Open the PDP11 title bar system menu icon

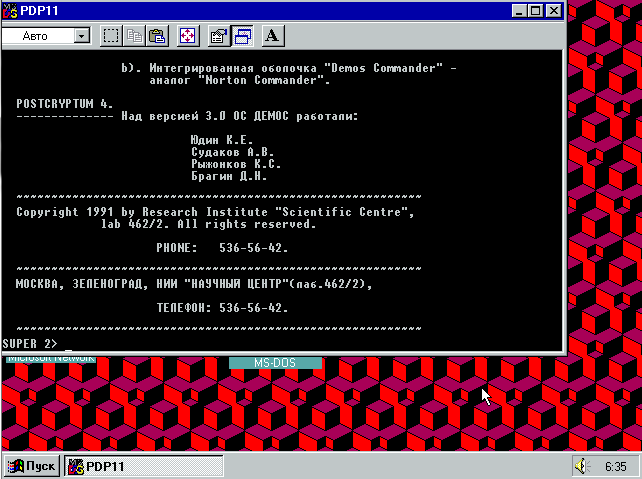pyautogui.click(x=10, y=10)
